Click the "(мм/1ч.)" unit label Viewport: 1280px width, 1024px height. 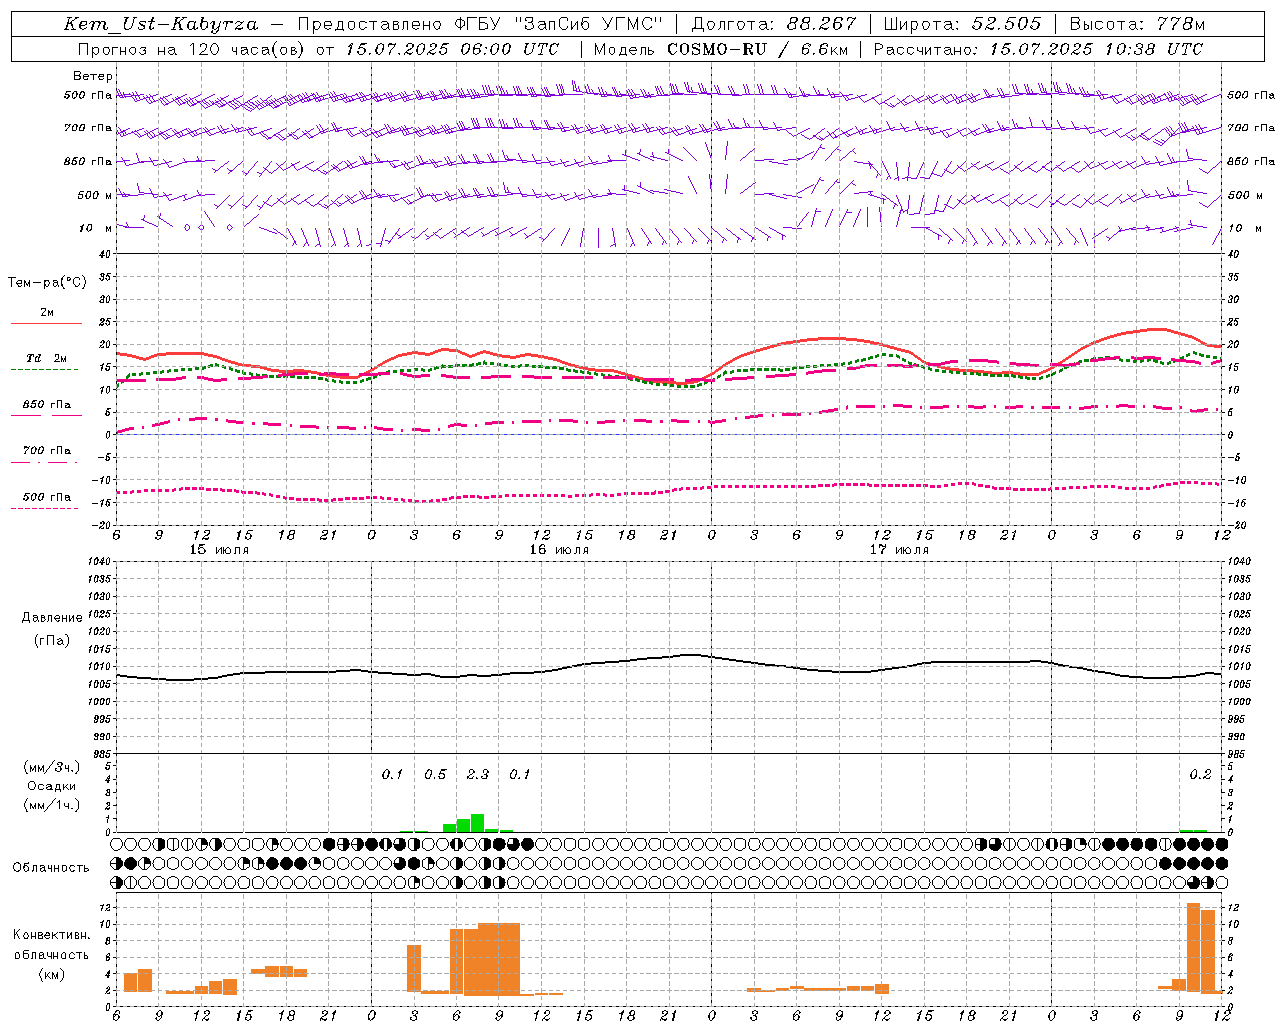[51, 805]
